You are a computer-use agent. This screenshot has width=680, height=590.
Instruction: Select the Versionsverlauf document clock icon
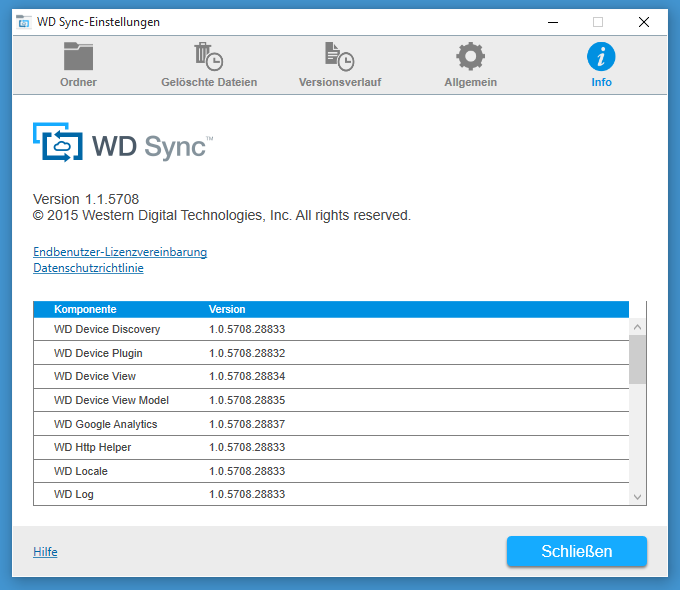[x=340, y=56]
